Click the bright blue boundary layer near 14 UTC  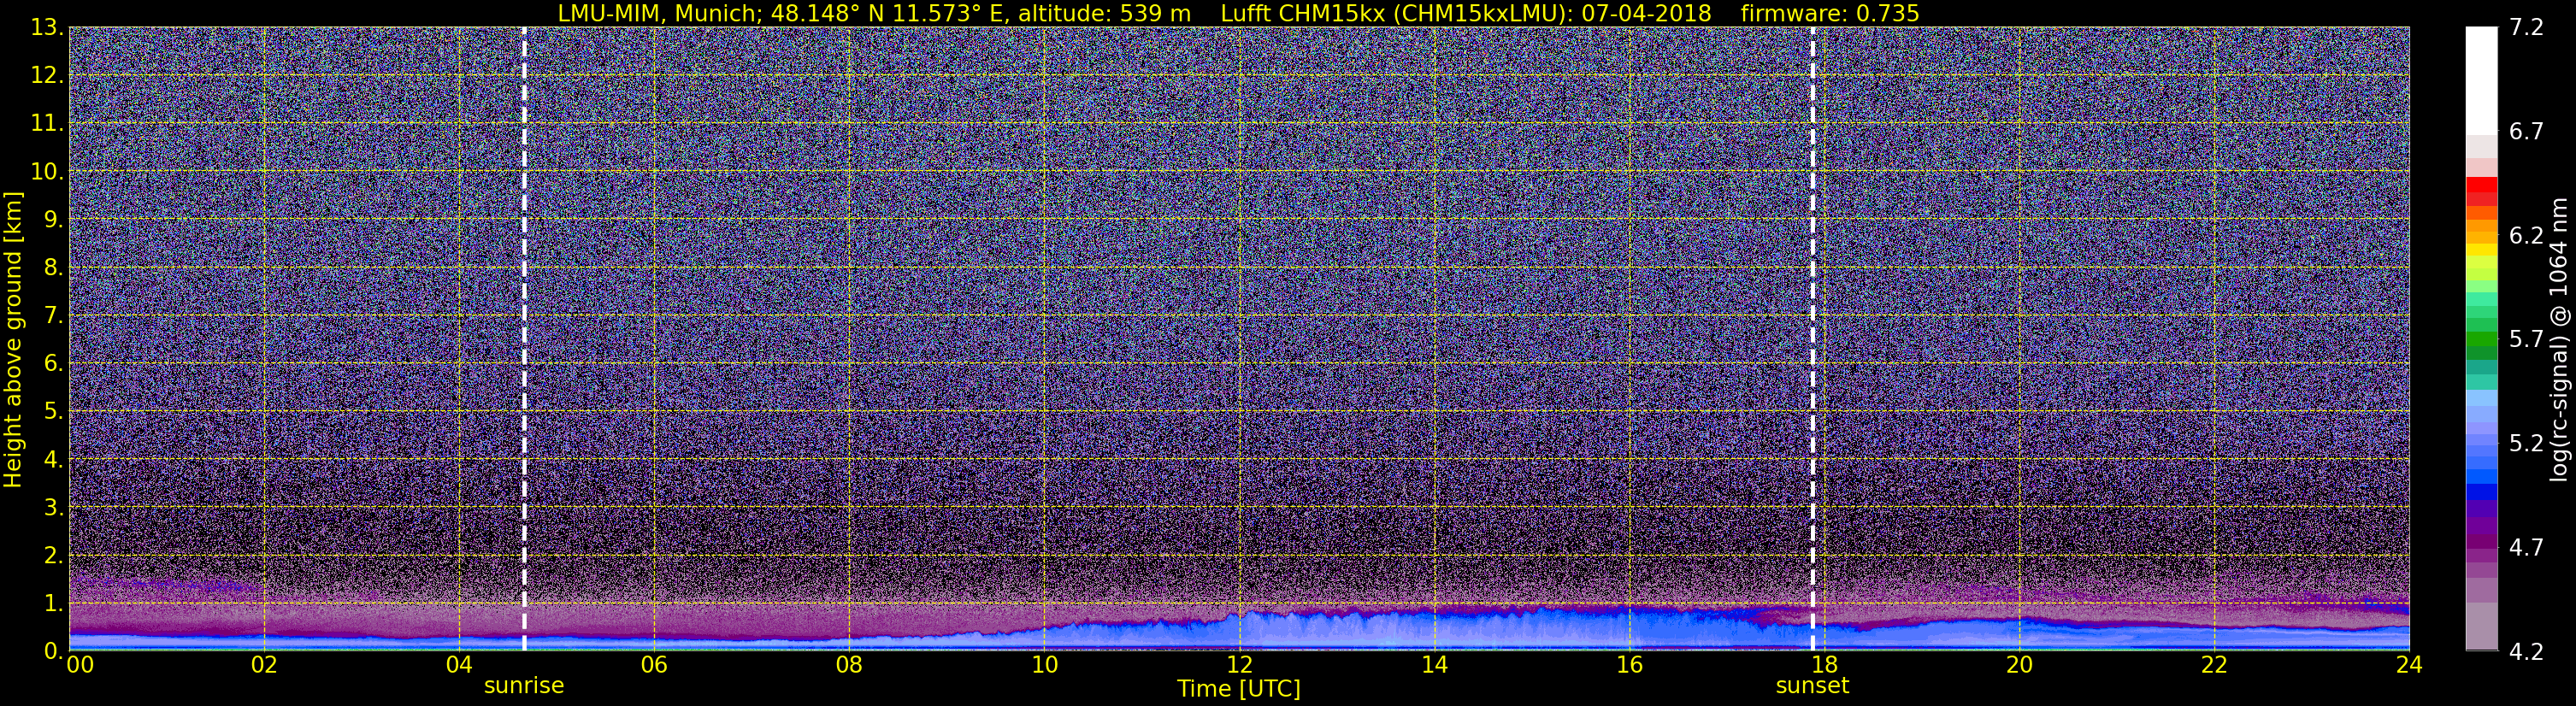(x=1434, y=630)
